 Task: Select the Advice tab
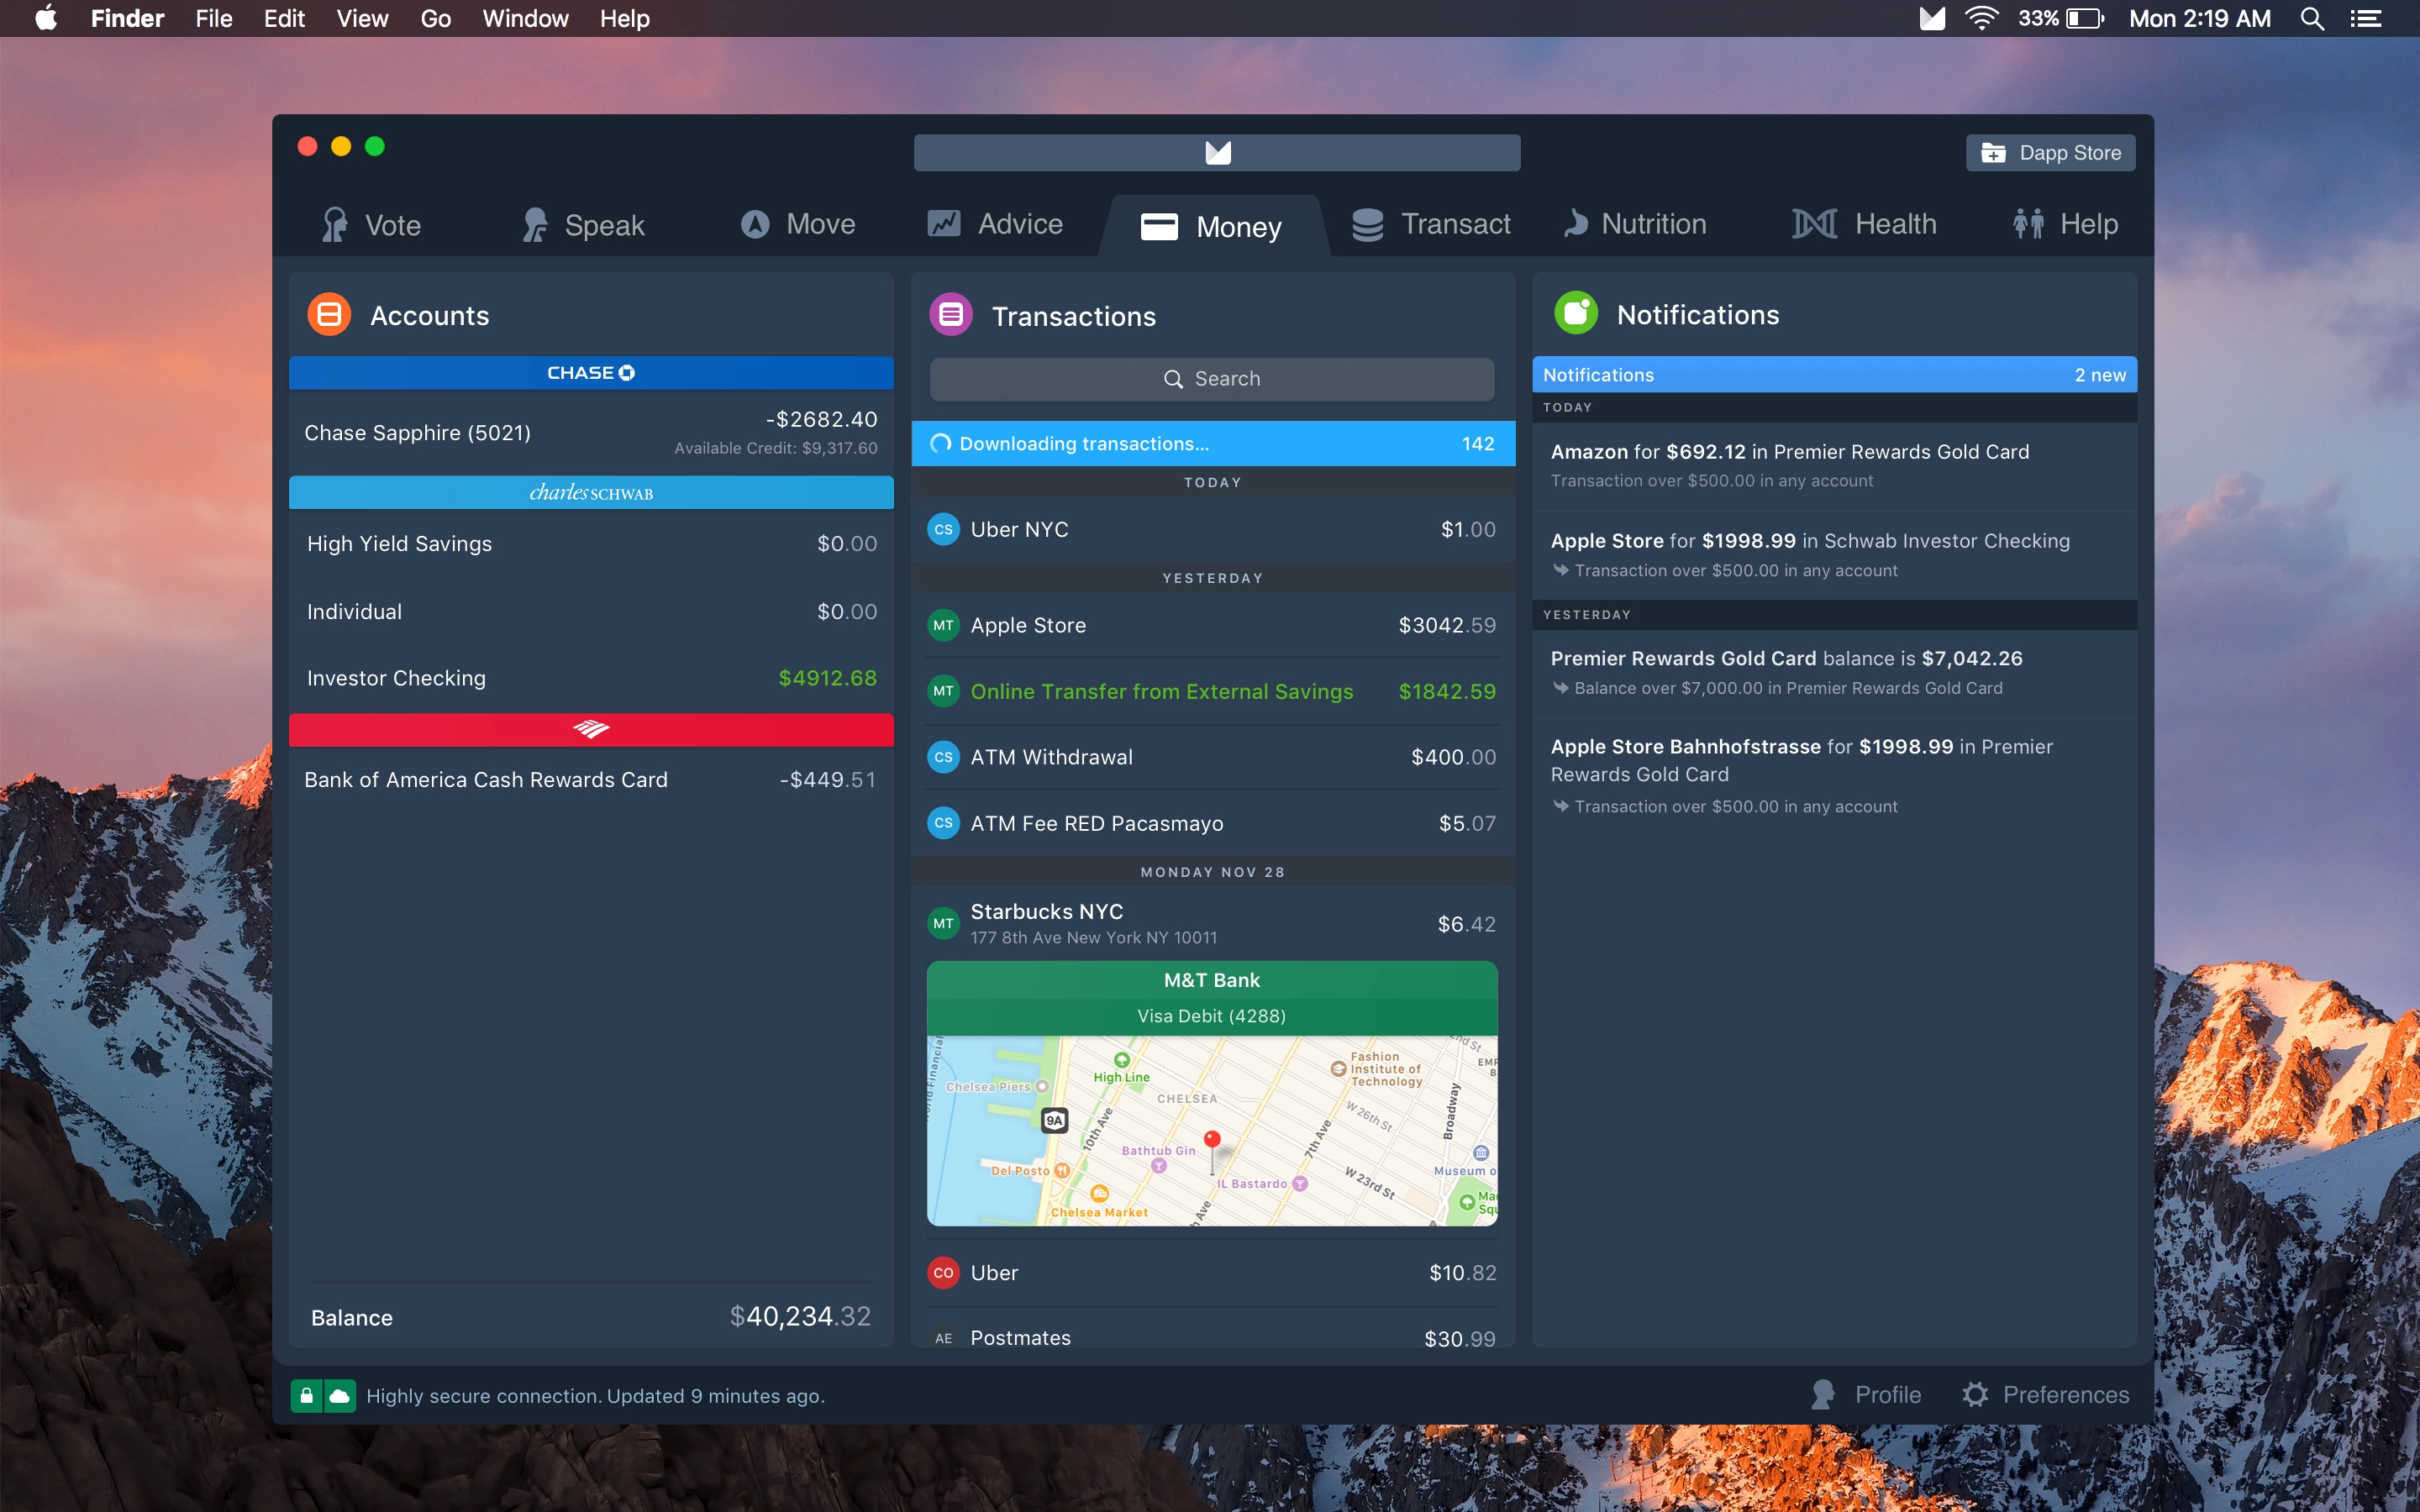tap(995, 224)
